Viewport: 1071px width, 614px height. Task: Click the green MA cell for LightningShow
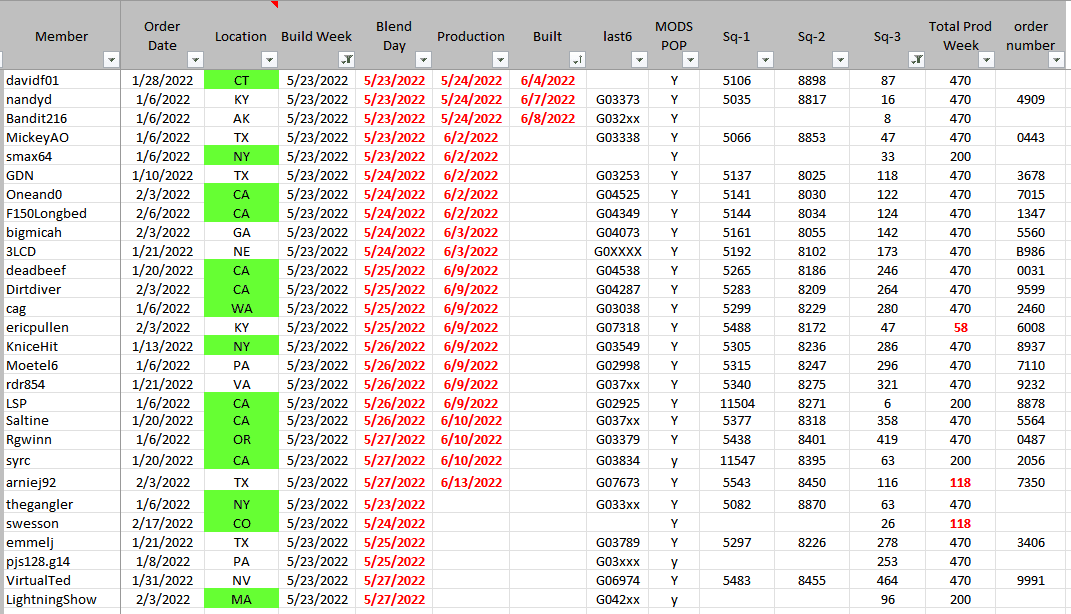pyautogui.click(x=241, y=599)
